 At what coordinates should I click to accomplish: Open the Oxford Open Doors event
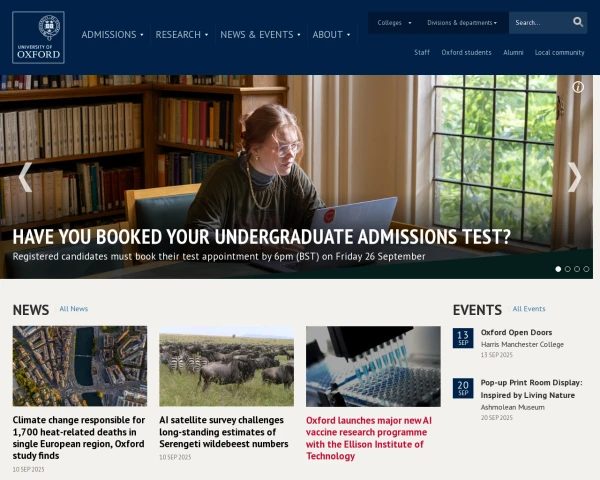(516, 332)
